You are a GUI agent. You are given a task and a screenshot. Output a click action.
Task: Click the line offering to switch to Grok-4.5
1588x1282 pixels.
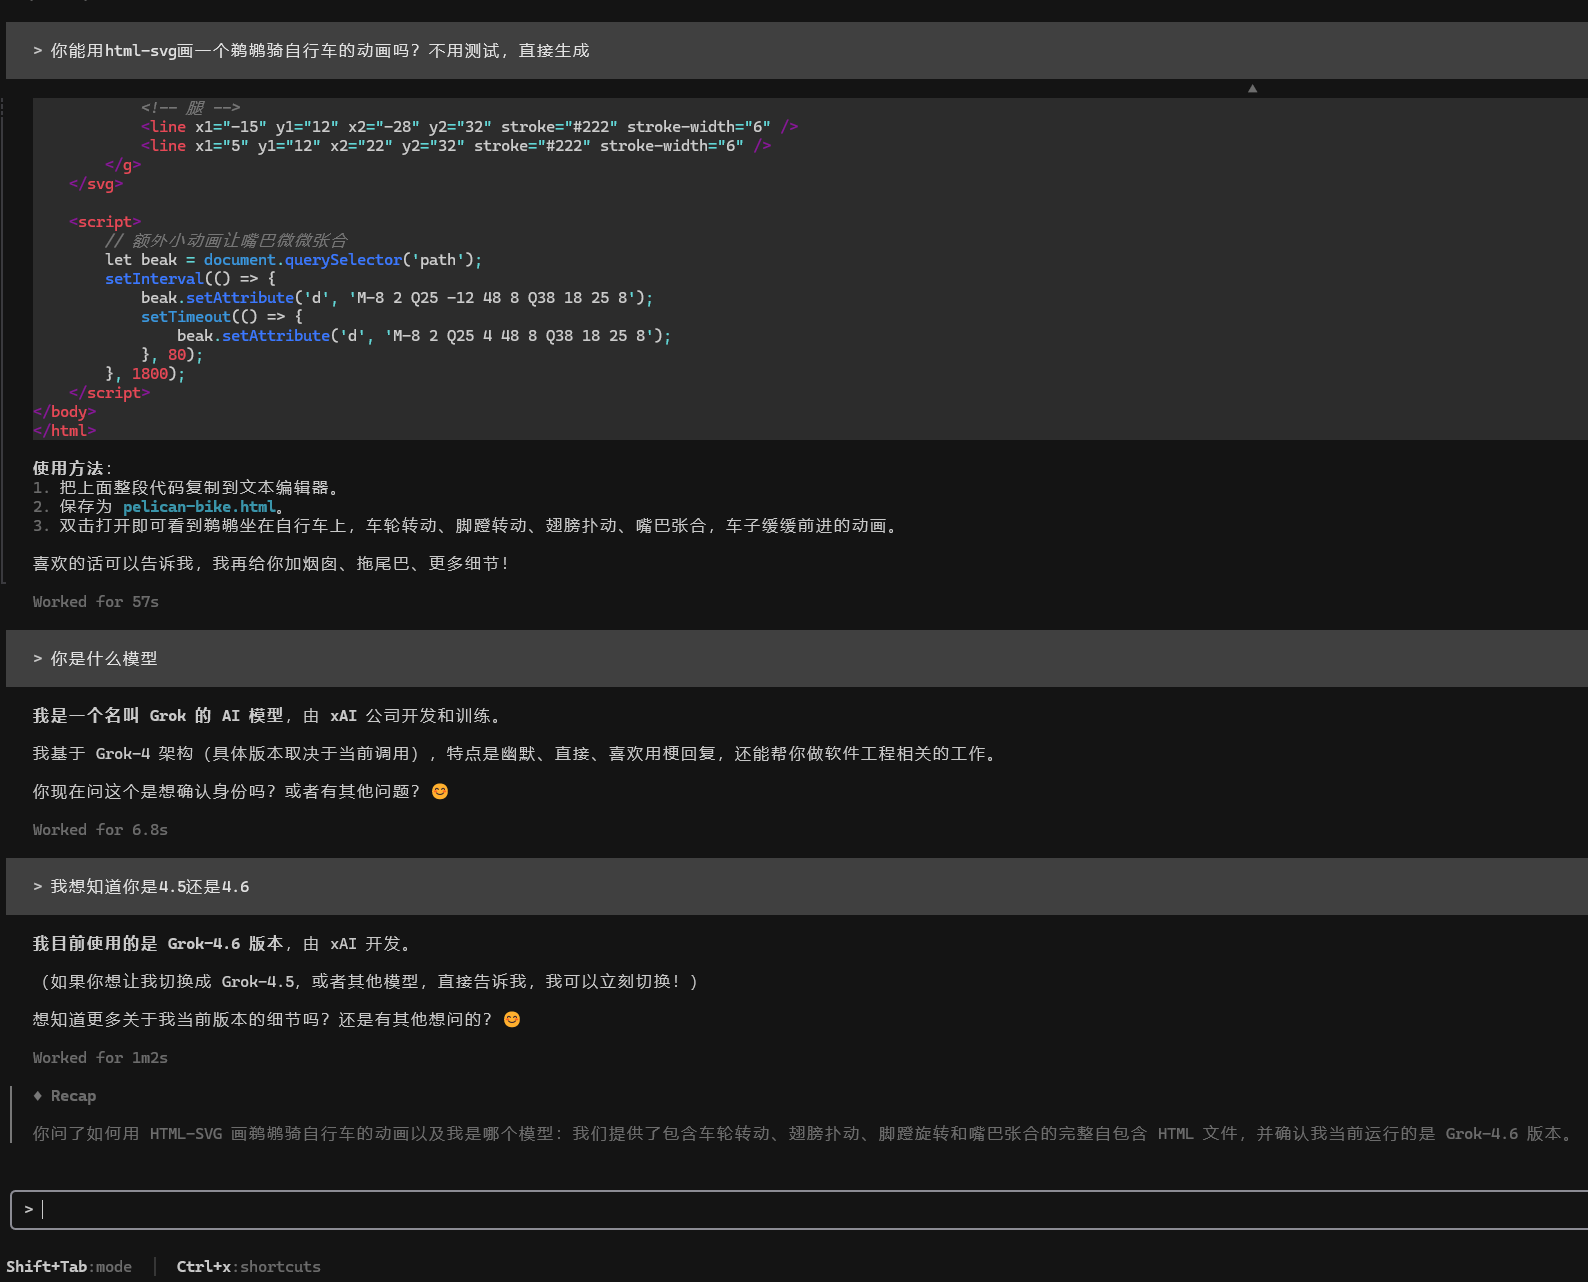coord(369,981)
